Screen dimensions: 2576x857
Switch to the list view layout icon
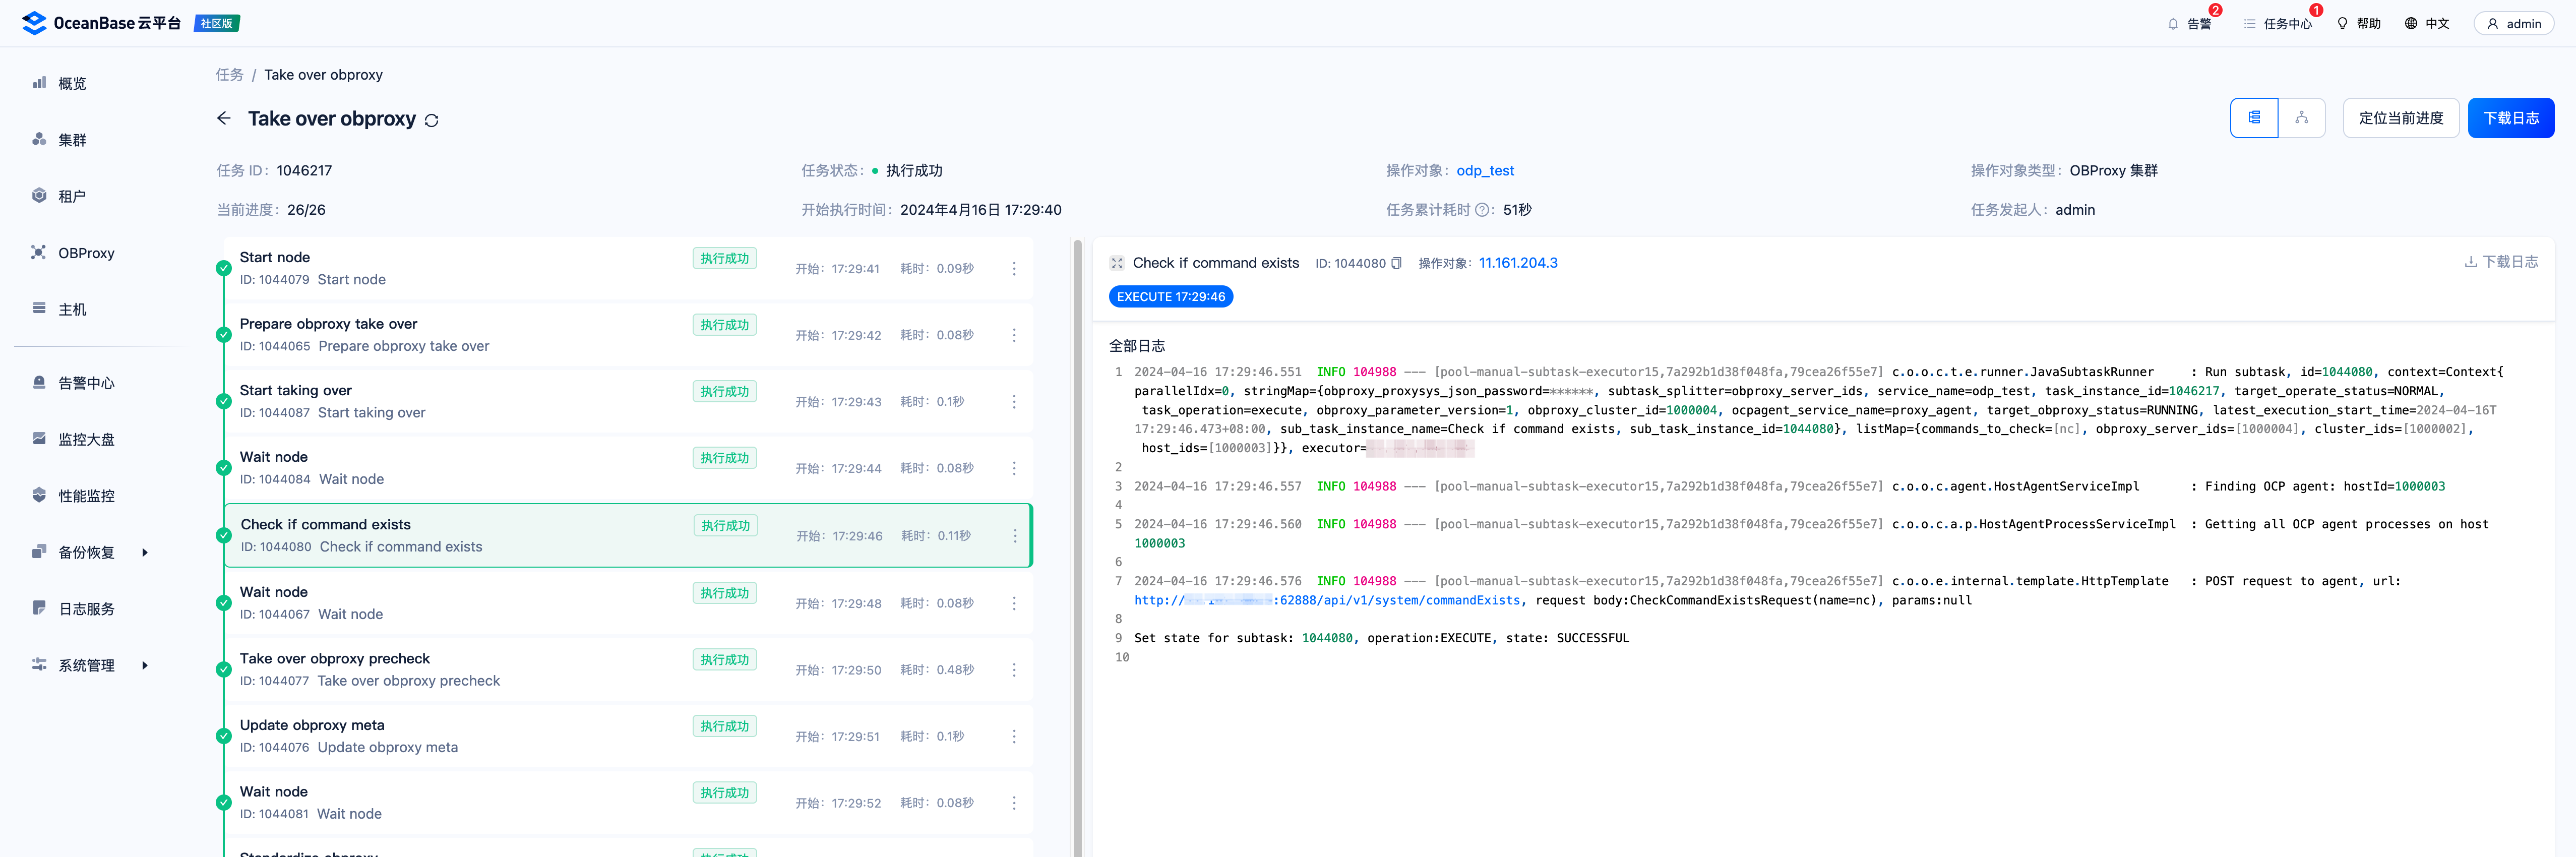click(x=2254, y=118)
